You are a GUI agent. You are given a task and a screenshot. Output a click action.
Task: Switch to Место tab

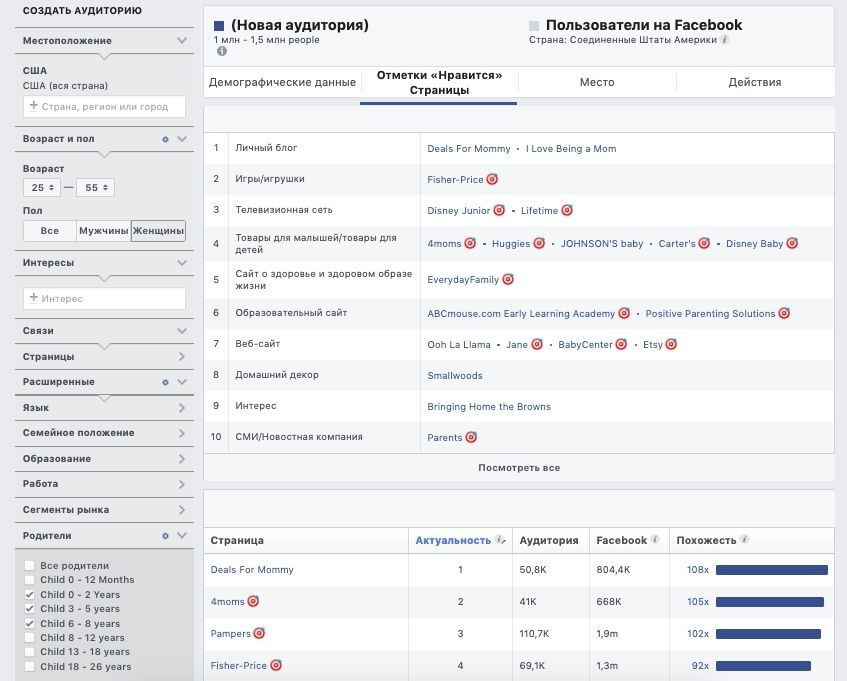click(x=597, y=82)
